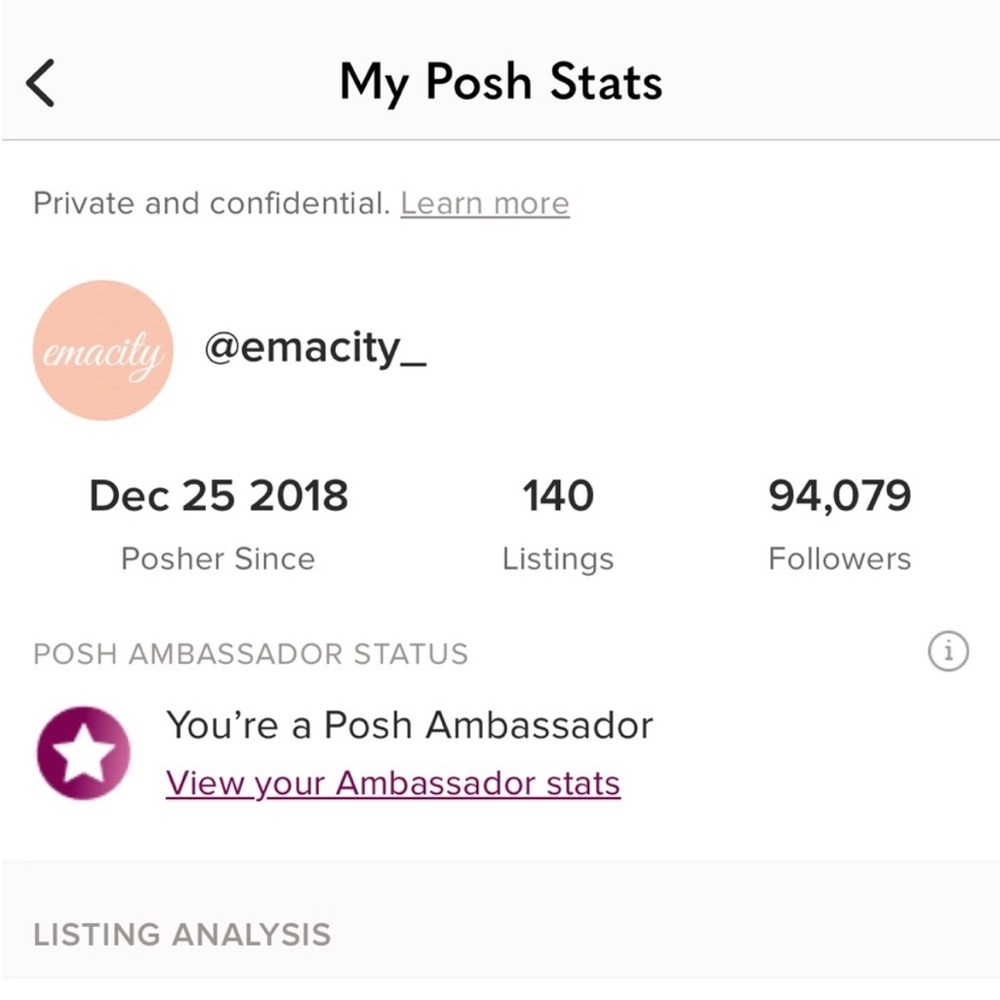
Task: Tap the back arrow icon
Action: 40,83
